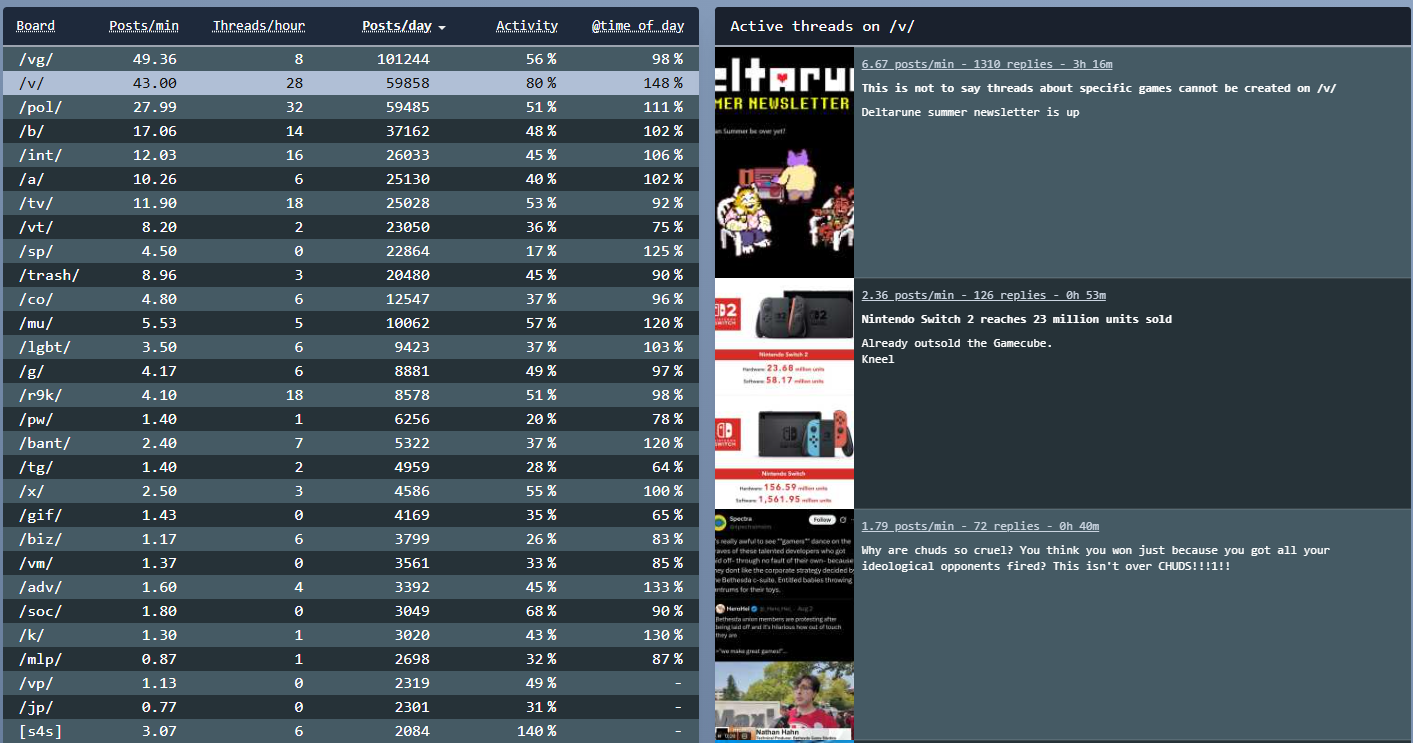Open thread stats link with 72 replies
Viewport: 1413px width, 743px height.
point(980,526)
